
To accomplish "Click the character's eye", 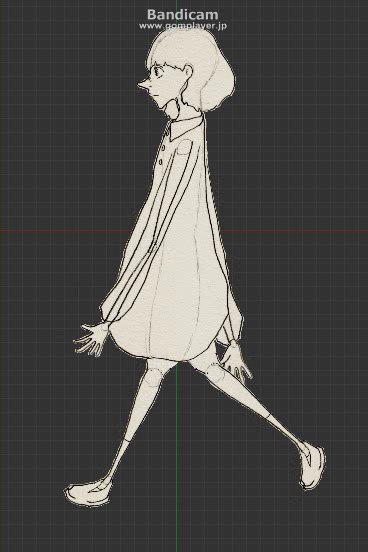I will pos(157,73).
